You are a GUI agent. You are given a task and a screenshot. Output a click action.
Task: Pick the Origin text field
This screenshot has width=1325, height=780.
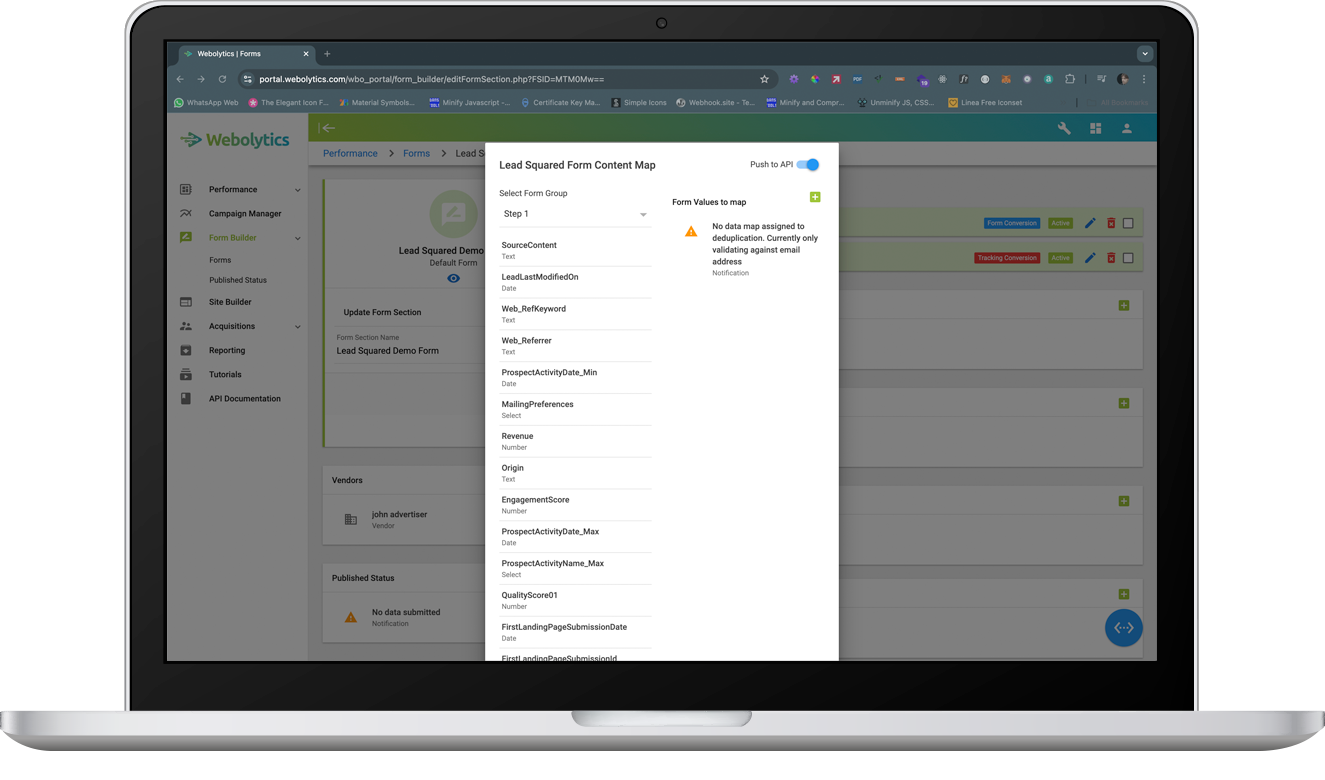[575, 473]
